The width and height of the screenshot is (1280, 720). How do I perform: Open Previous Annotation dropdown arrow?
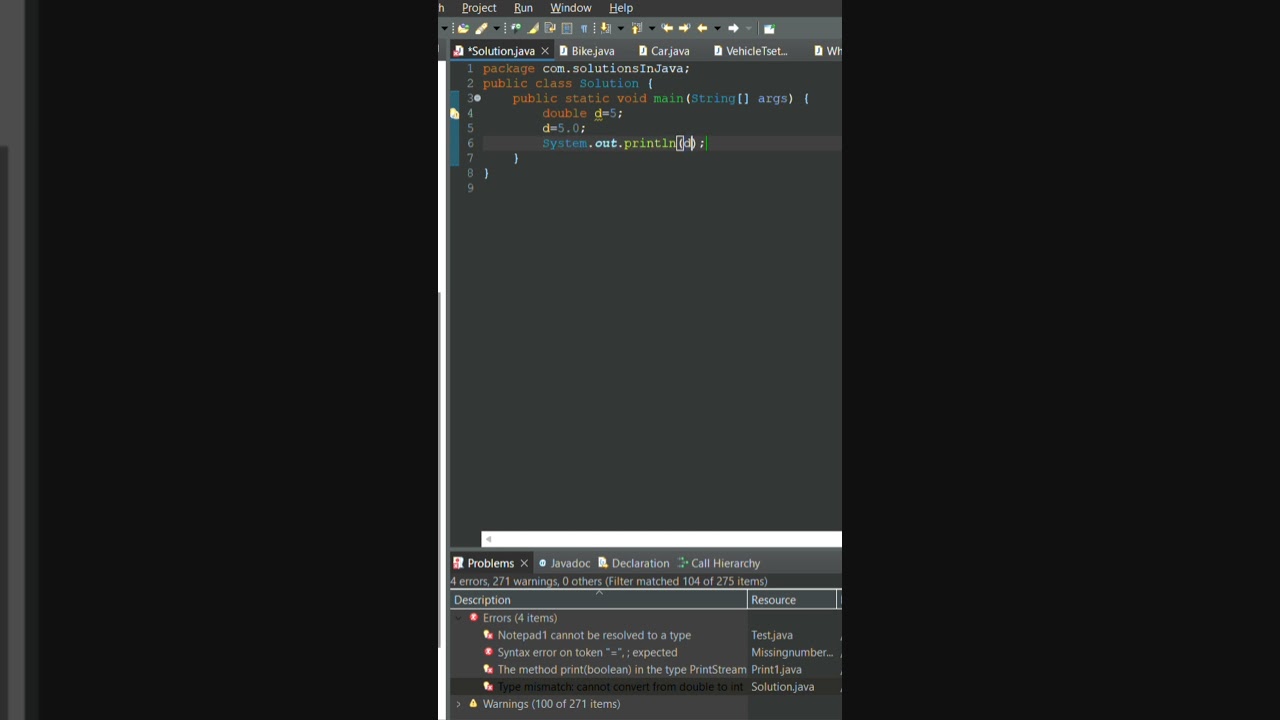(652, 28)
